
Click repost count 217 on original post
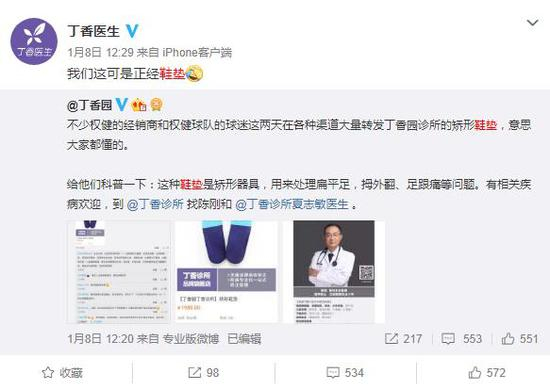(x=403, y=339)
